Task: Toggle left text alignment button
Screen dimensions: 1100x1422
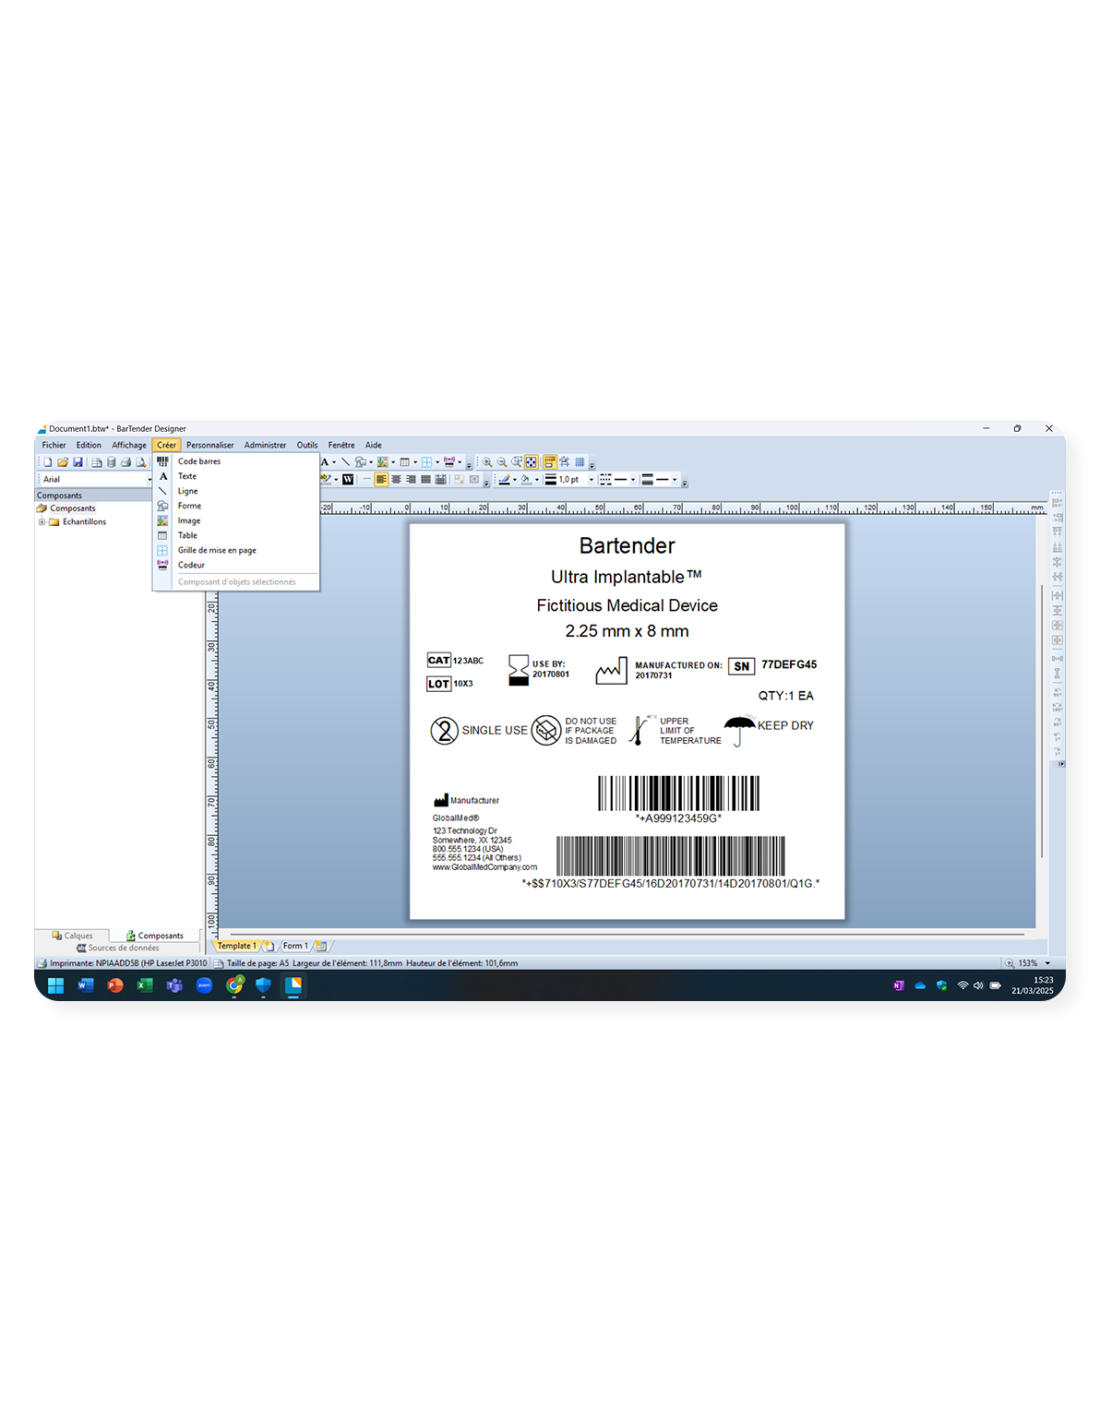Action: [381, 480]
